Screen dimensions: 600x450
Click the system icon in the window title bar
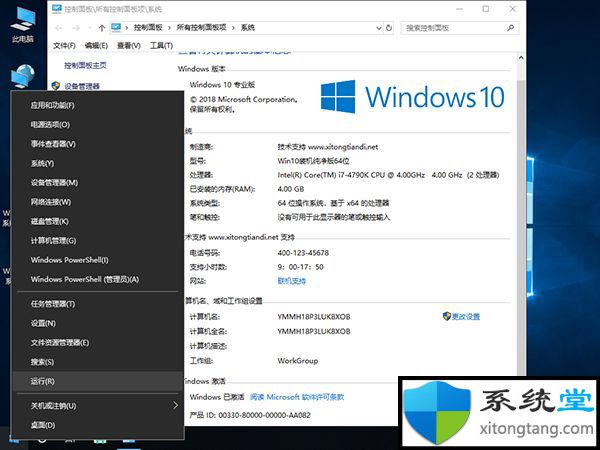(x=57, y=8)
